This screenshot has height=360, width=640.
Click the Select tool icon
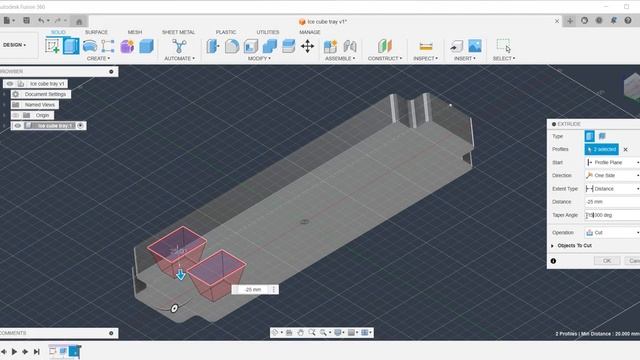pos(504,46)
